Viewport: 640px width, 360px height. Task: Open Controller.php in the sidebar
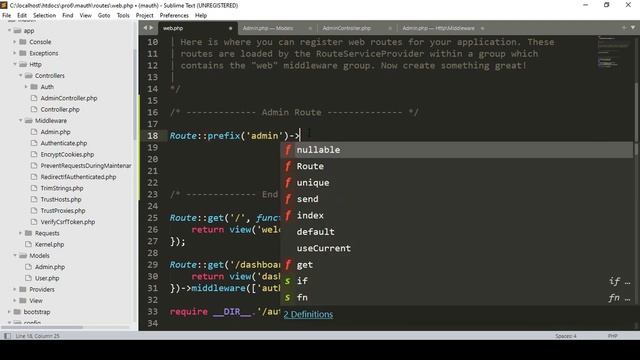[x=60, y=109]
